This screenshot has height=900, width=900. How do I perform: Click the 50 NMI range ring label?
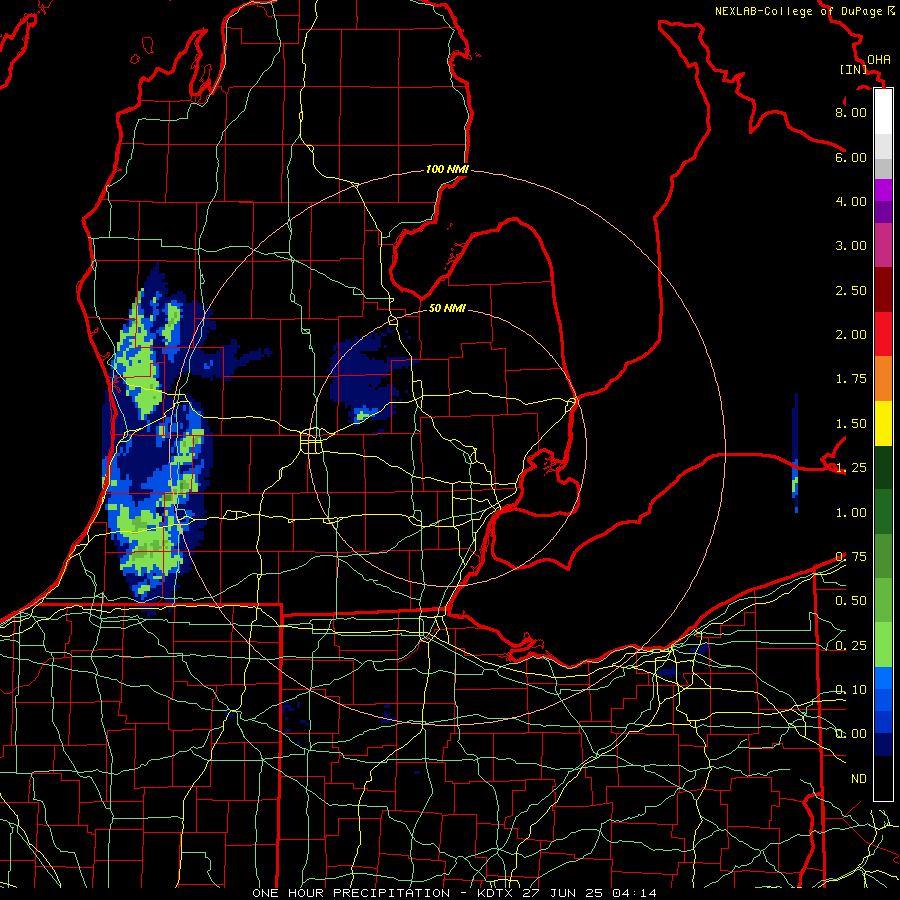(447, 308)
